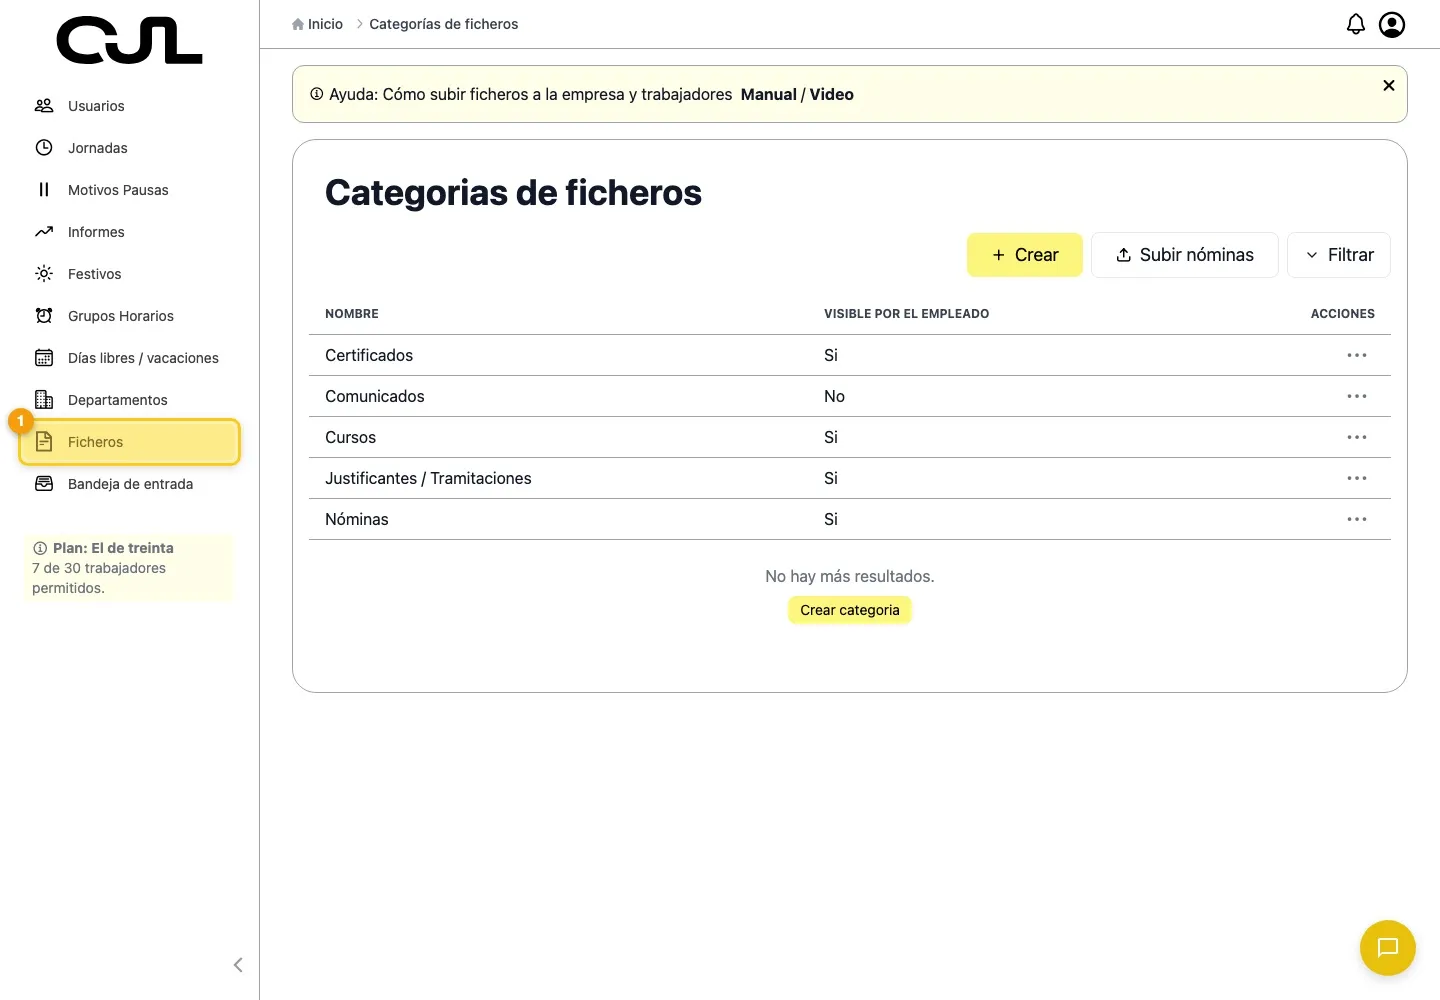Click the Comunicados category name
This screenshot has height=1000, width=1440.
[x=375, y=396]
